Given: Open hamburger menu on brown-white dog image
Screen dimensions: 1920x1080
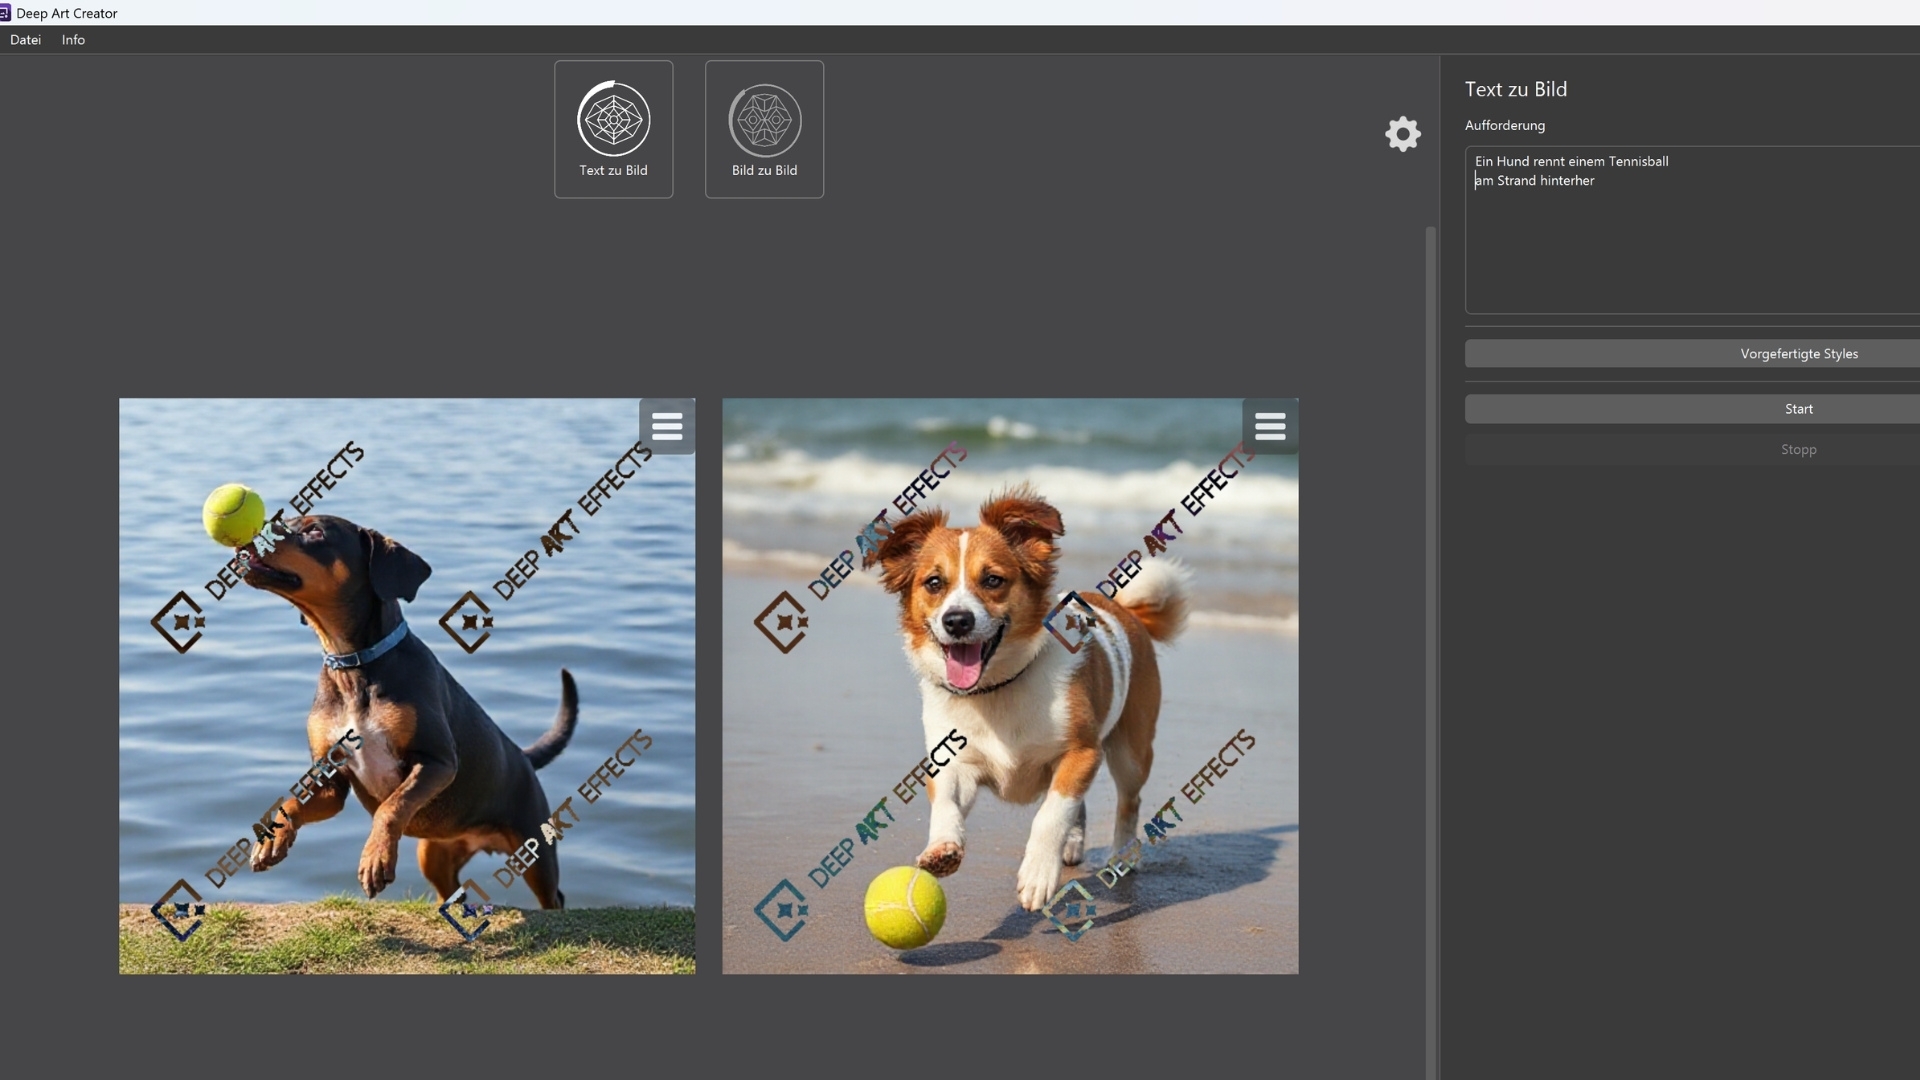Looking at the screenshot, I should (x=1270, y=427).
